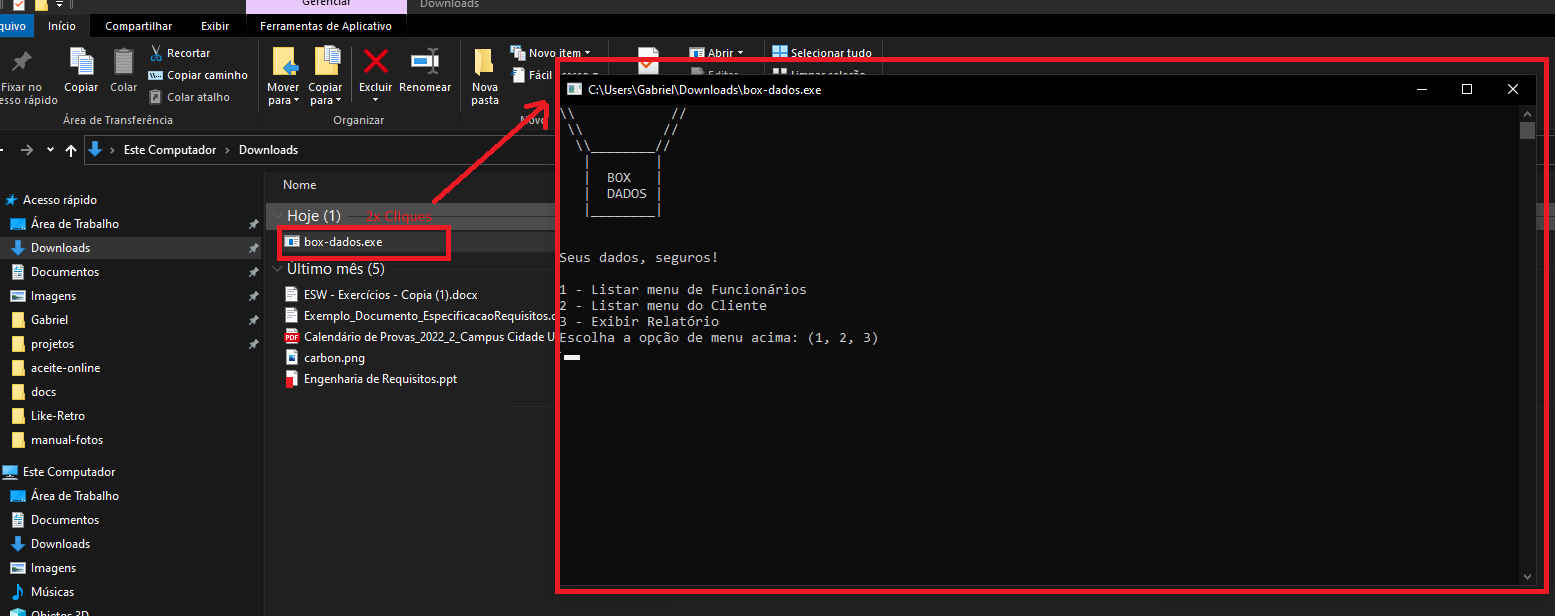
Task: Open recent locations dropdown arrow
Action: [50, 150]
